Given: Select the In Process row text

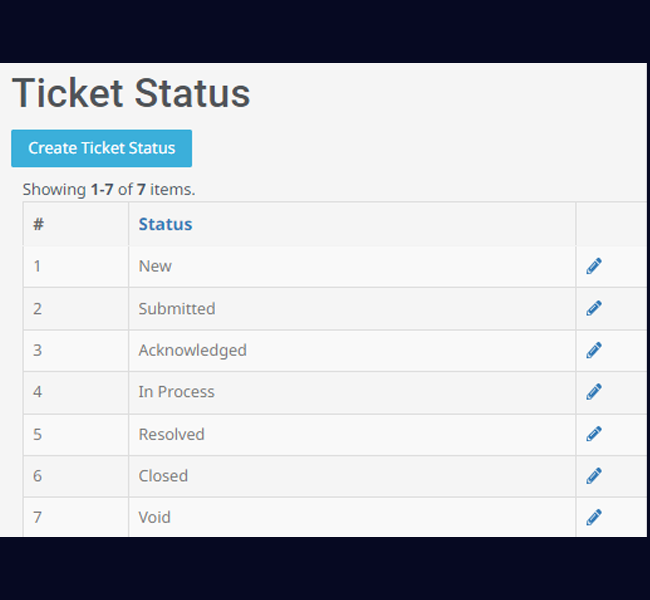Looking at the screenshot, I should 177,392.
